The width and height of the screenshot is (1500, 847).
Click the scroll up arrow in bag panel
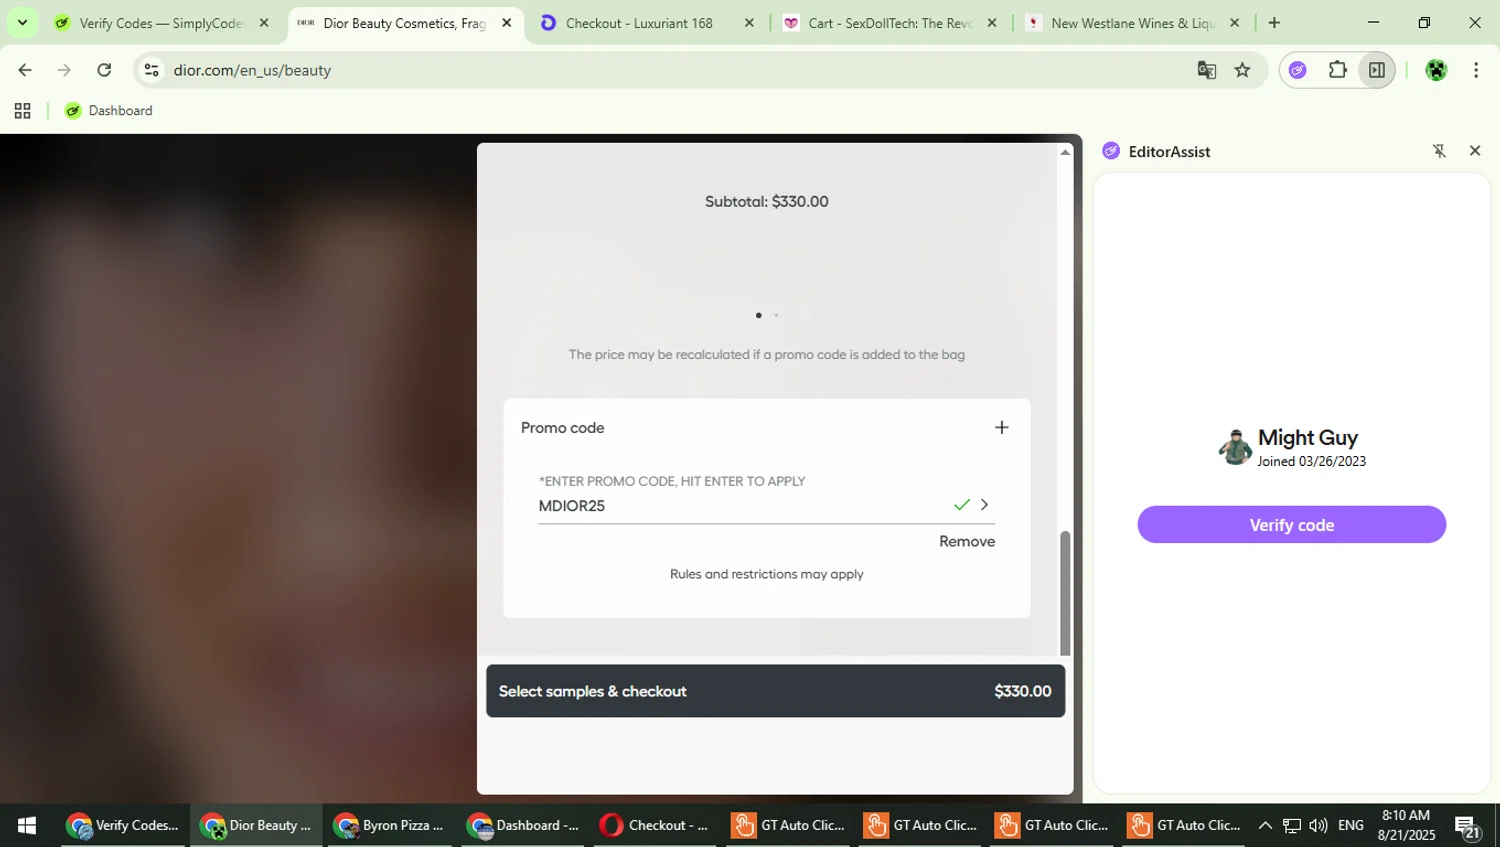pos(1065,152)
